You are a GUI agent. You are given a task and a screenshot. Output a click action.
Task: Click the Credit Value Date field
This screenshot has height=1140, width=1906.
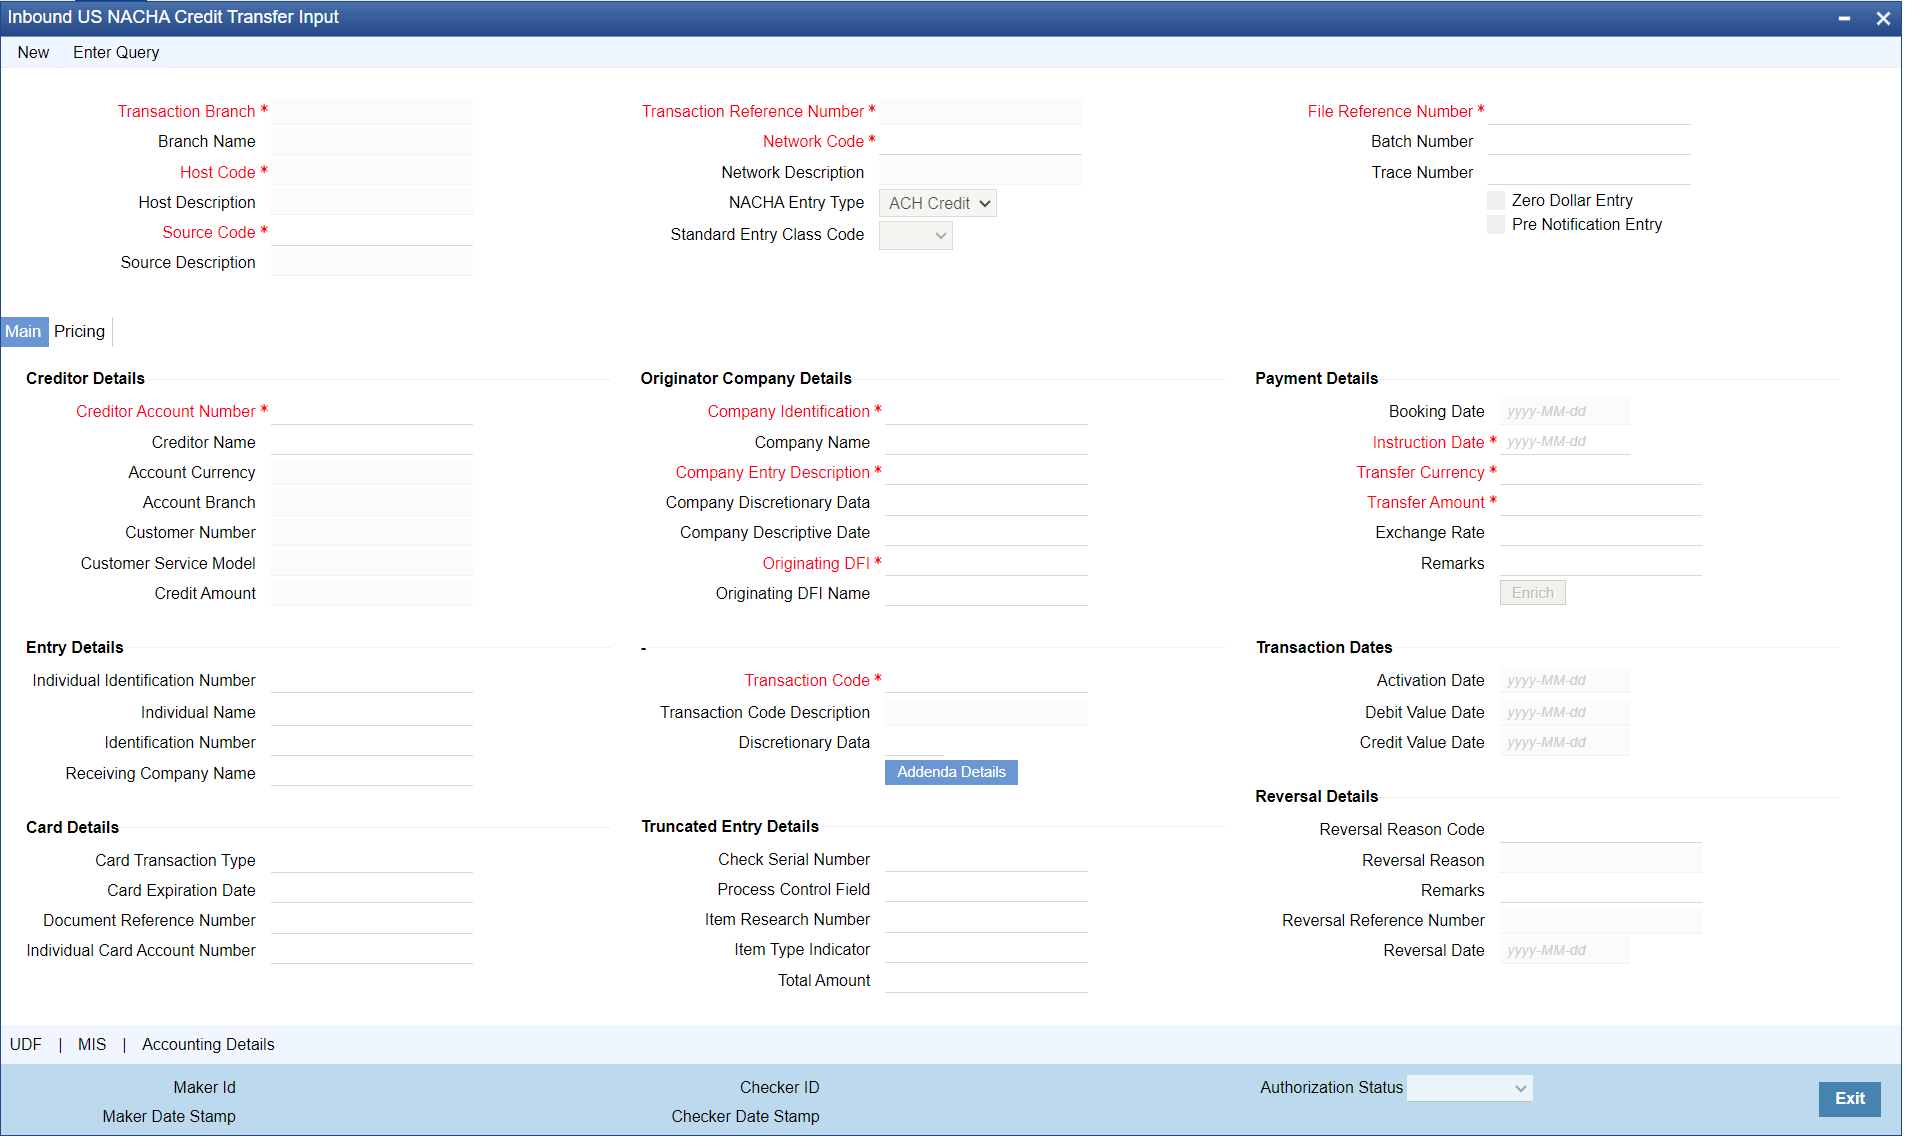pos(1565,743)
